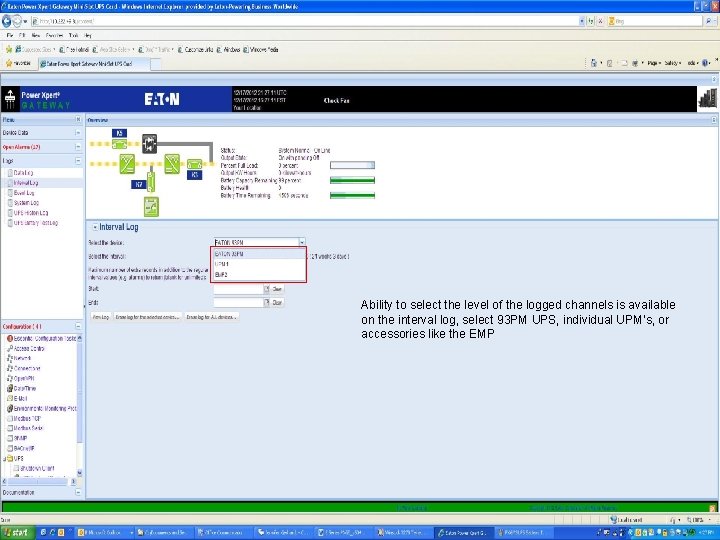Click the browser address bar
This screenshot has width=720, height=540.
(x=305, y=21)
